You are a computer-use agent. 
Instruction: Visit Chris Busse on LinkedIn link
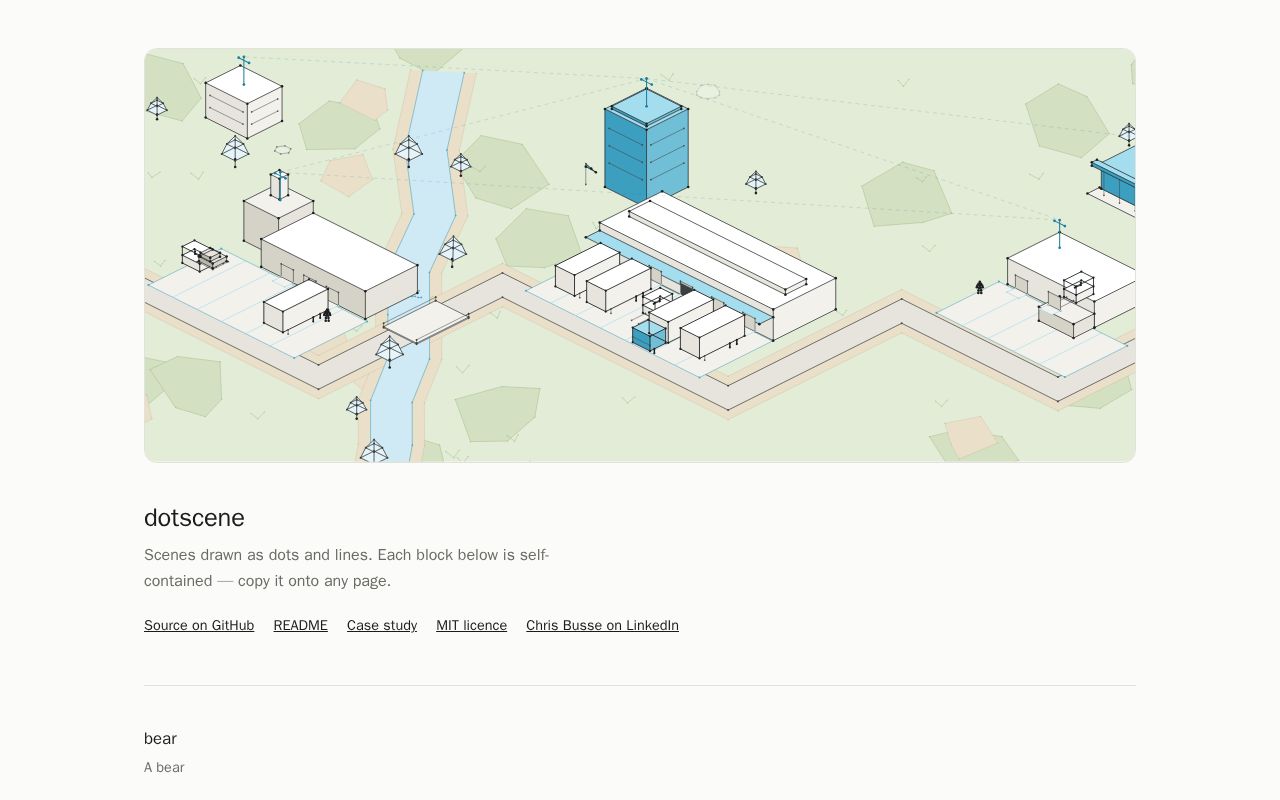602,625
